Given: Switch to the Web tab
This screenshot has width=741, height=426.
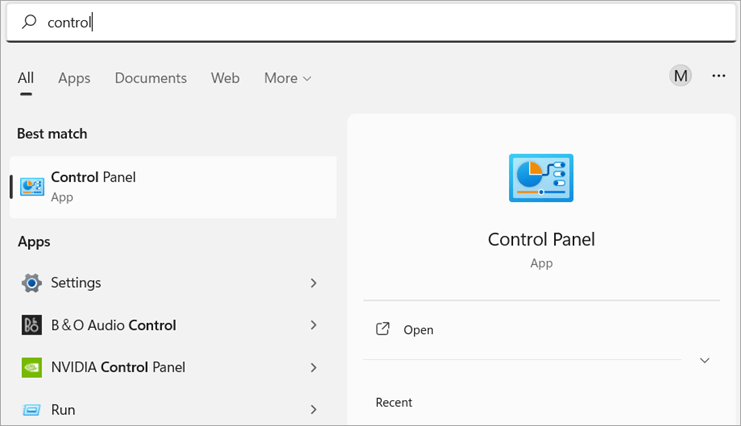Looking at the screenshot, I should pyautogui.click(x=225, y=78).
